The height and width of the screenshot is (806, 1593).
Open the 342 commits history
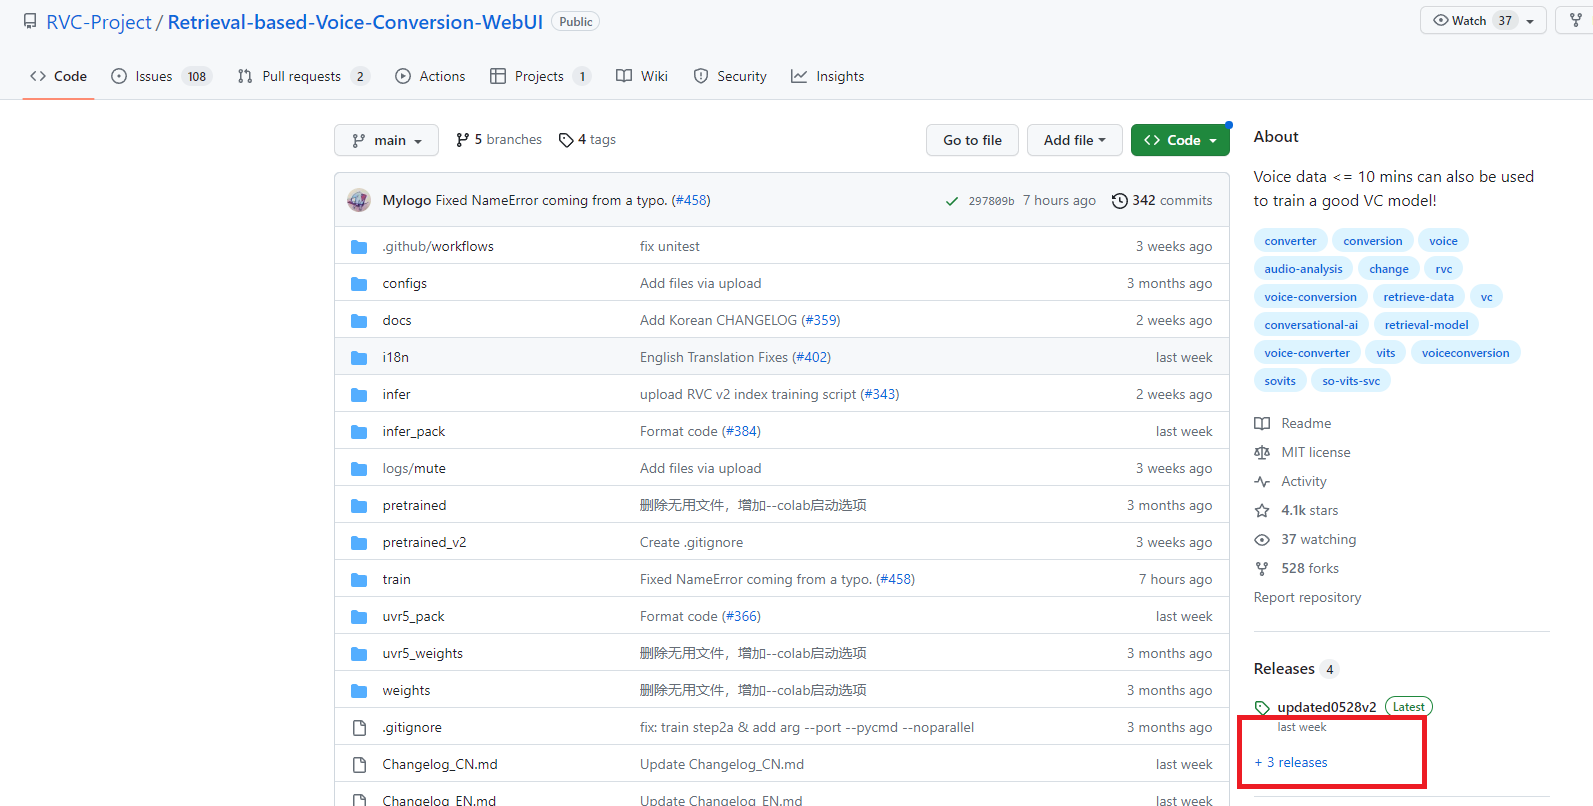[x=1162, y=200]
